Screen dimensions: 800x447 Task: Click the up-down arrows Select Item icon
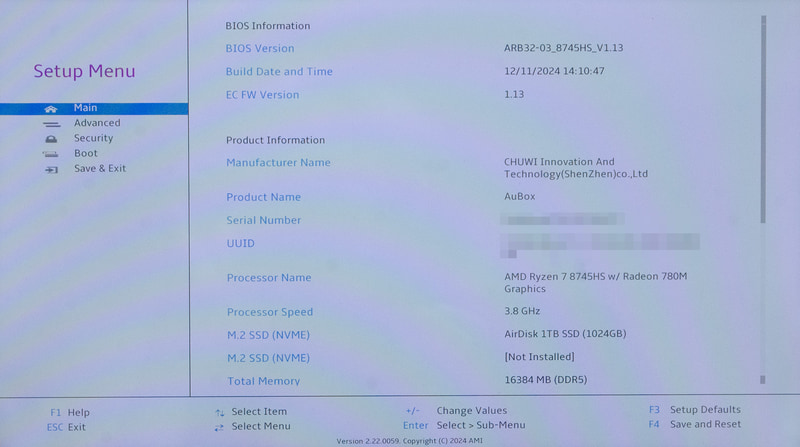pos(220,412)
